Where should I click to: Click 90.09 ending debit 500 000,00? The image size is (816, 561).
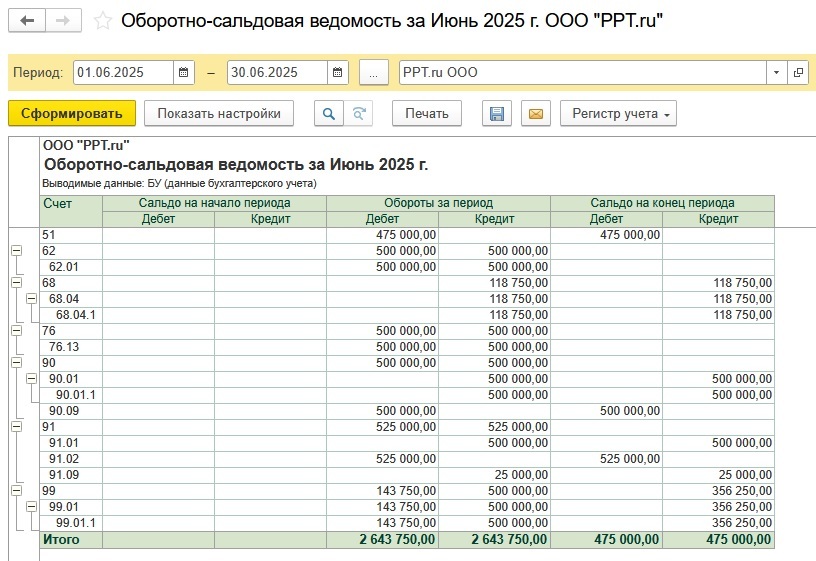point(607,411)
